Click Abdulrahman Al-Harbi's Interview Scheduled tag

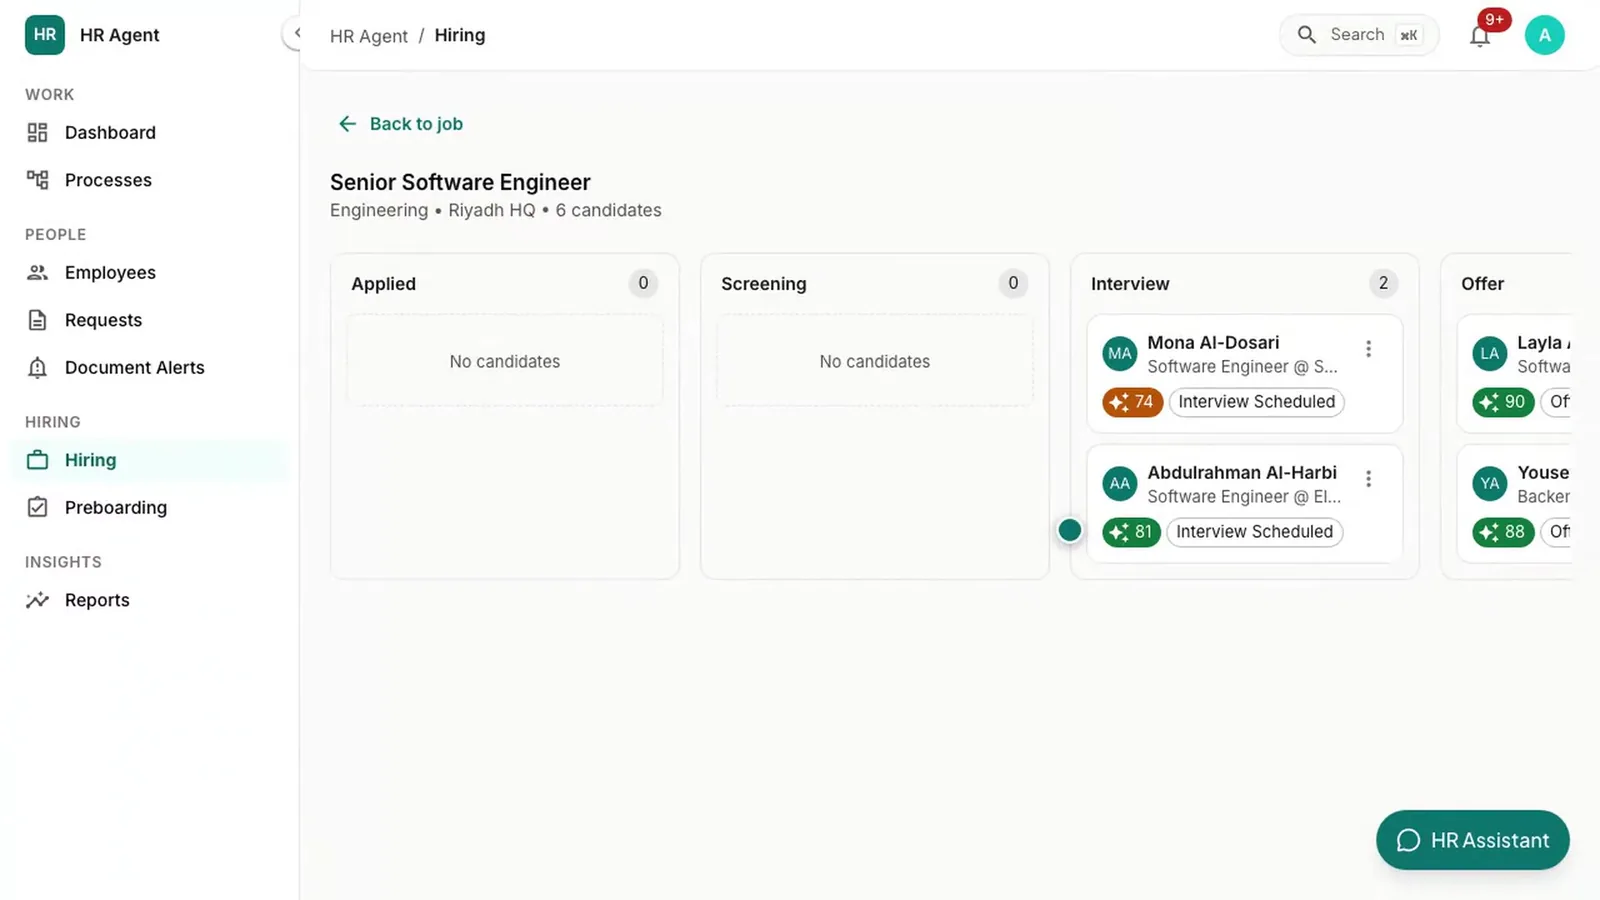1255,532
